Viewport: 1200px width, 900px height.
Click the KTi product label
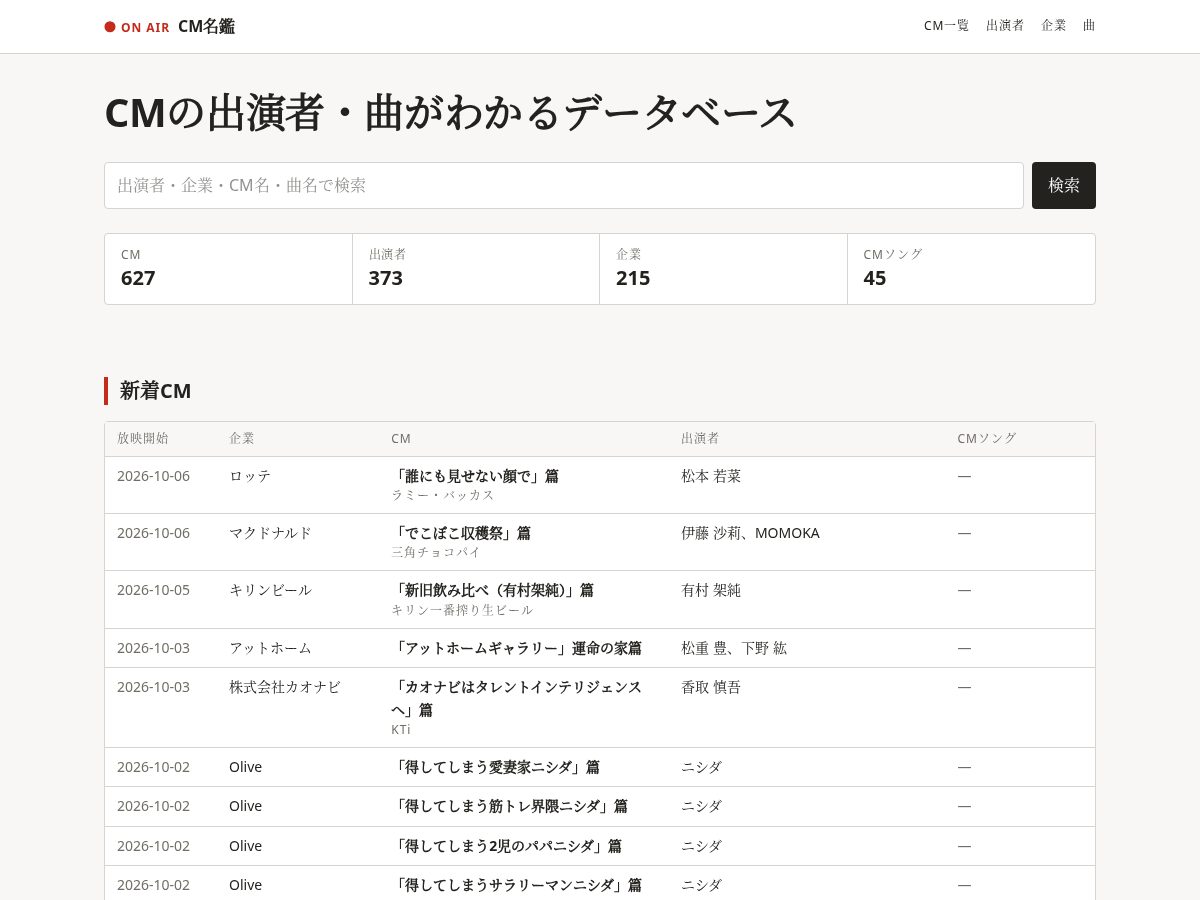click(x=401, y=730)
